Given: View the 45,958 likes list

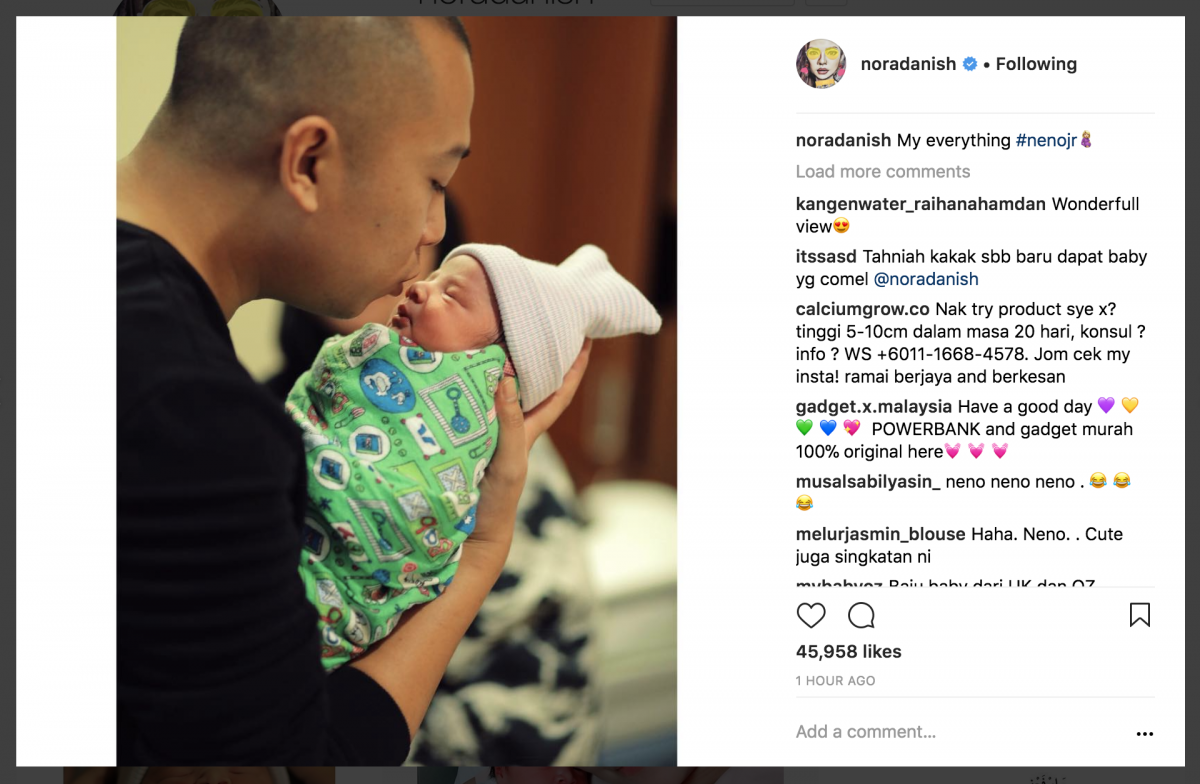Looking at the screenshot, I should pos(848,652).
